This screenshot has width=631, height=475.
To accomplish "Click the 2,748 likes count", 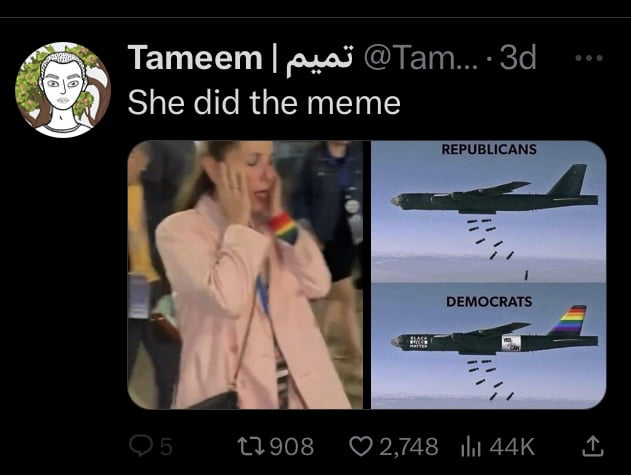I will 409,447.
